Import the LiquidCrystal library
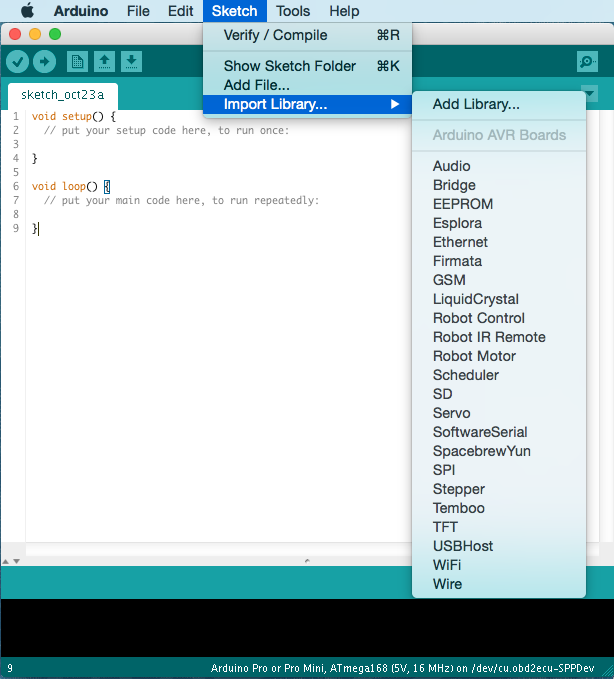Screen dimensions: 614x679 (499, 299)
